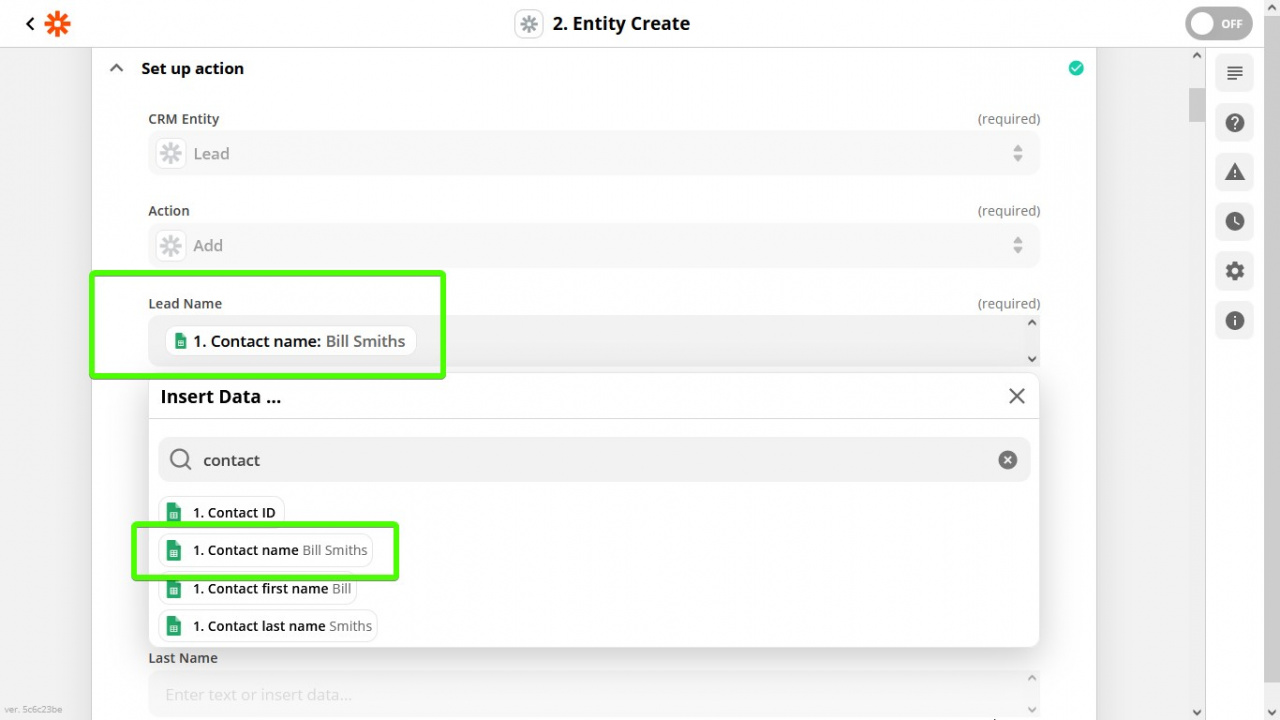Open the help question mark icon
Image resolution: width=1280 pixels, height=720 pixels.
pyautogui.click(x=1235, y=123)
